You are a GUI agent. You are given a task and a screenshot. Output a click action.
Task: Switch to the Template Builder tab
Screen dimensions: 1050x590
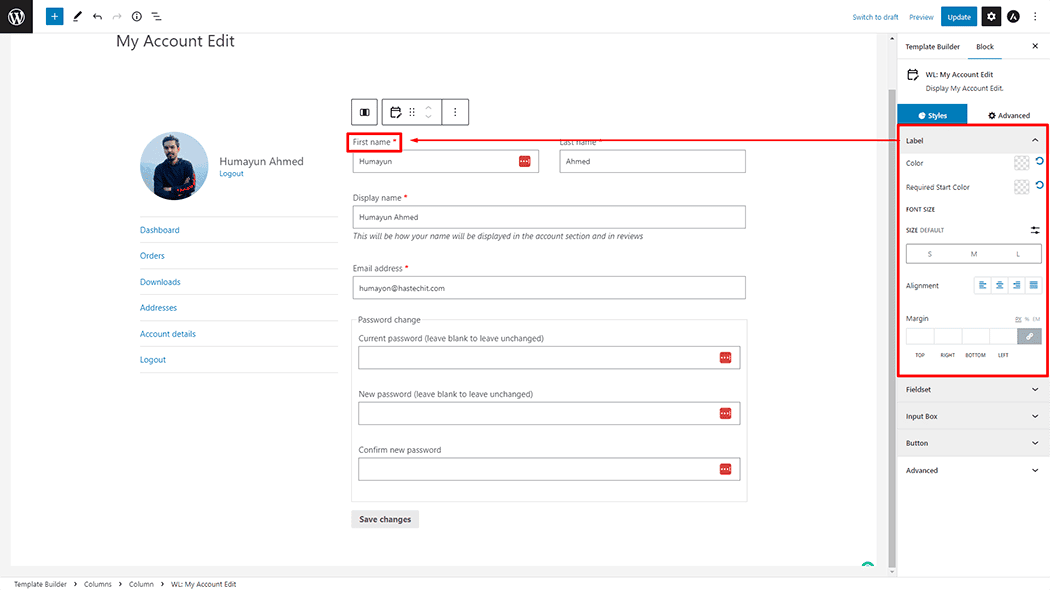933,47
